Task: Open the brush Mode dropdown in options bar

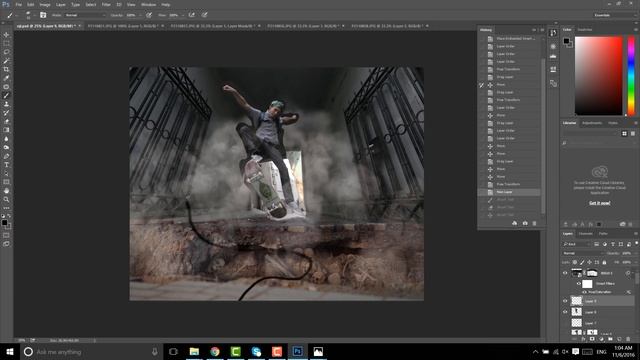Action: point(85,15)
